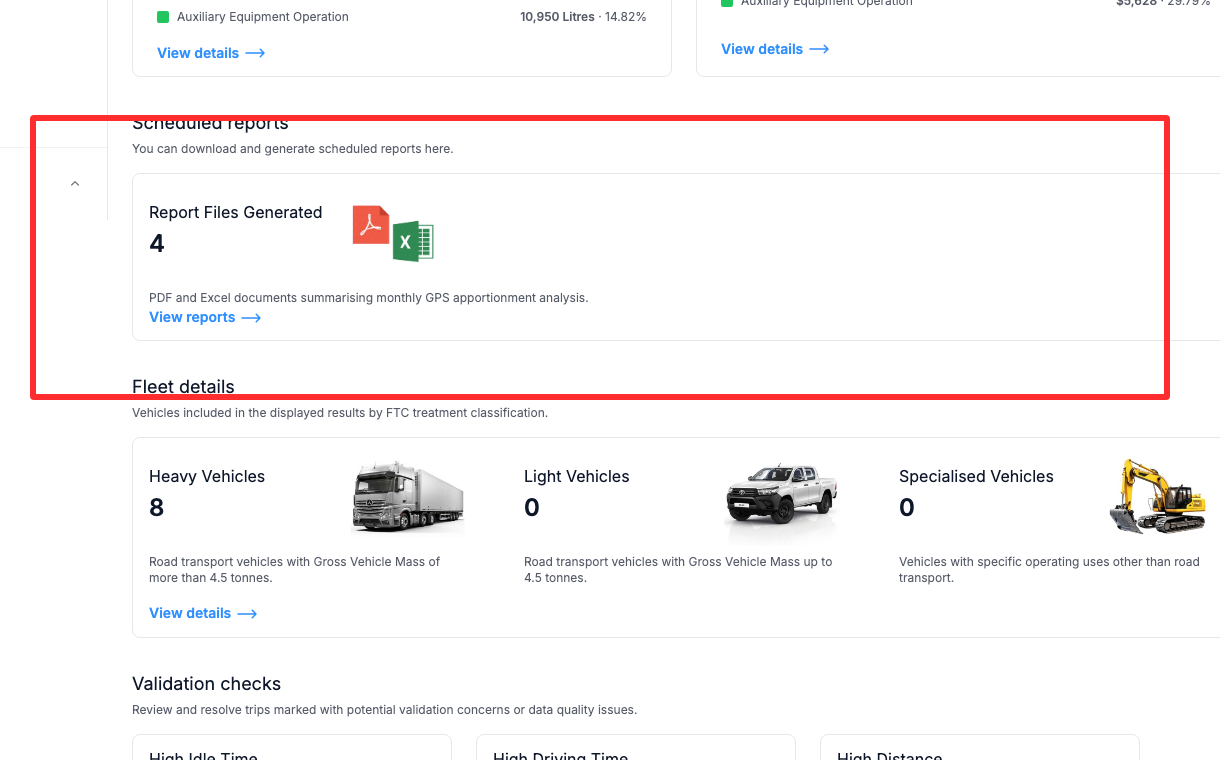This screenshot has width=1220, height=760.
Task: Select the High Distance validation card
Action: pyautogui.click(x=979, y=750)
